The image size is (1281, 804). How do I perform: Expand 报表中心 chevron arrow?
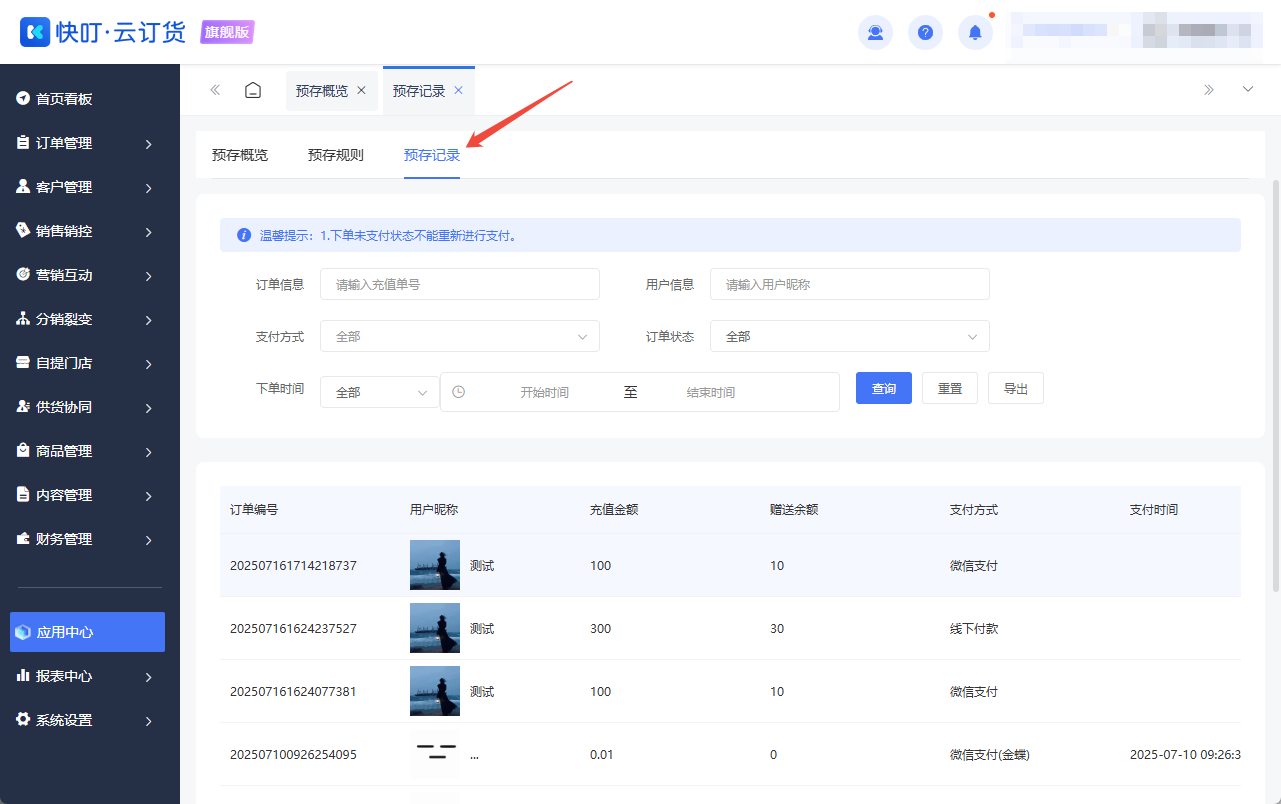point(148,677)
